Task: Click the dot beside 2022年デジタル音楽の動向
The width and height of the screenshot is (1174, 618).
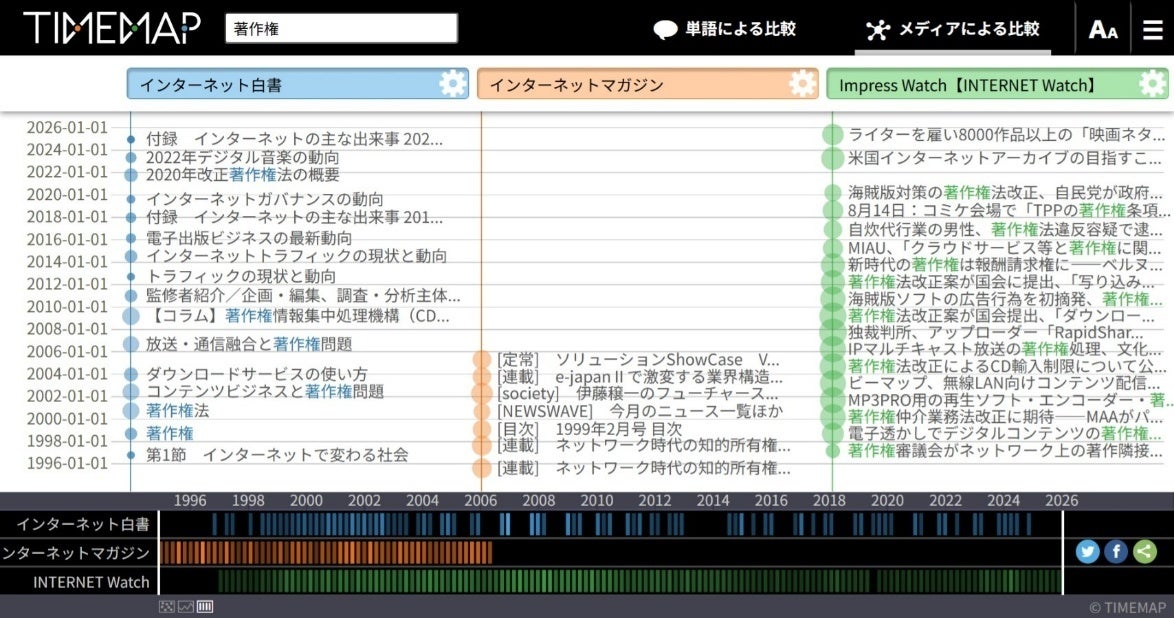Action: click(x=131, y=157)
